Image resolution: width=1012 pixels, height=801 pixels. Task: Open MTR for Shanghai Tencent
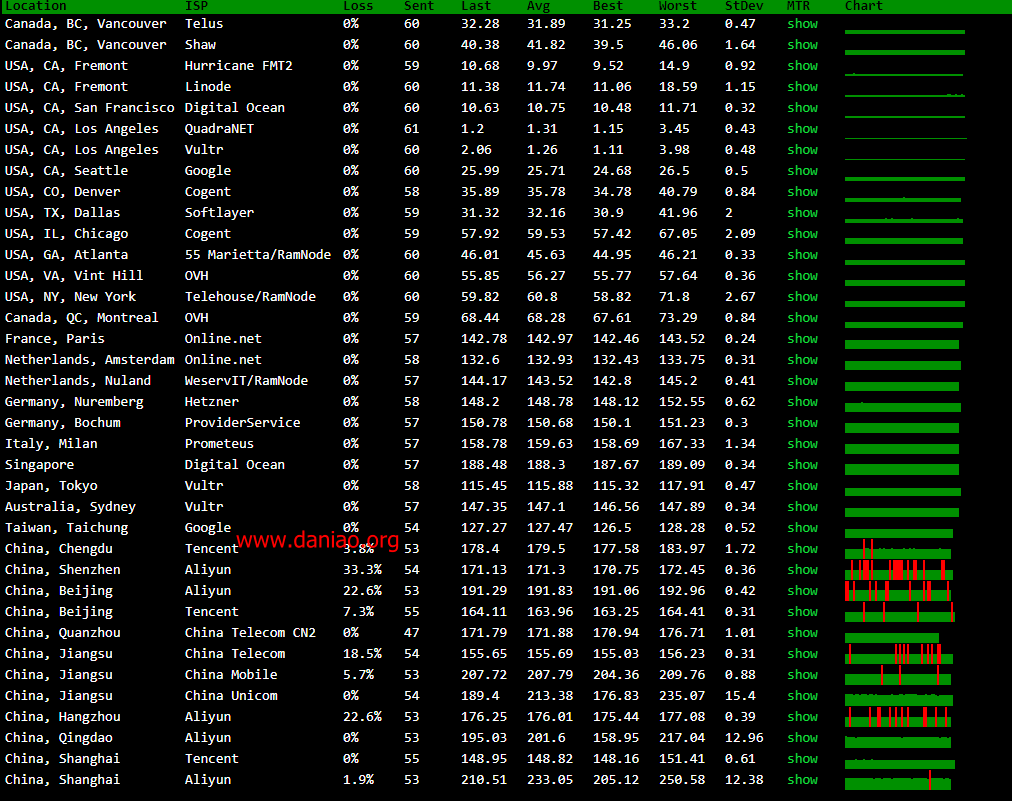point(802,758)
